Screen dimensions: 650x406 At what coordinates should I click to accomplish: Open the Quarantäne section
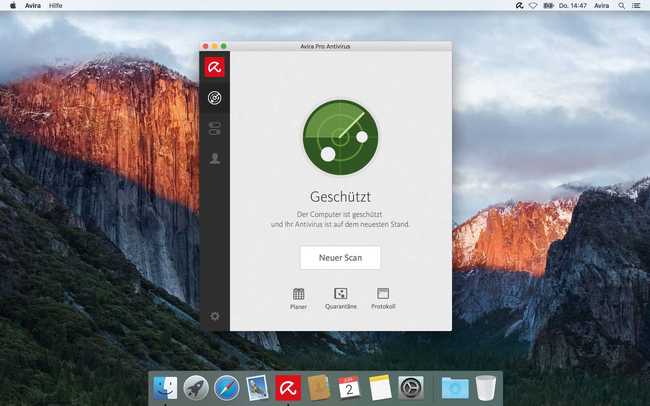[341, 299]
